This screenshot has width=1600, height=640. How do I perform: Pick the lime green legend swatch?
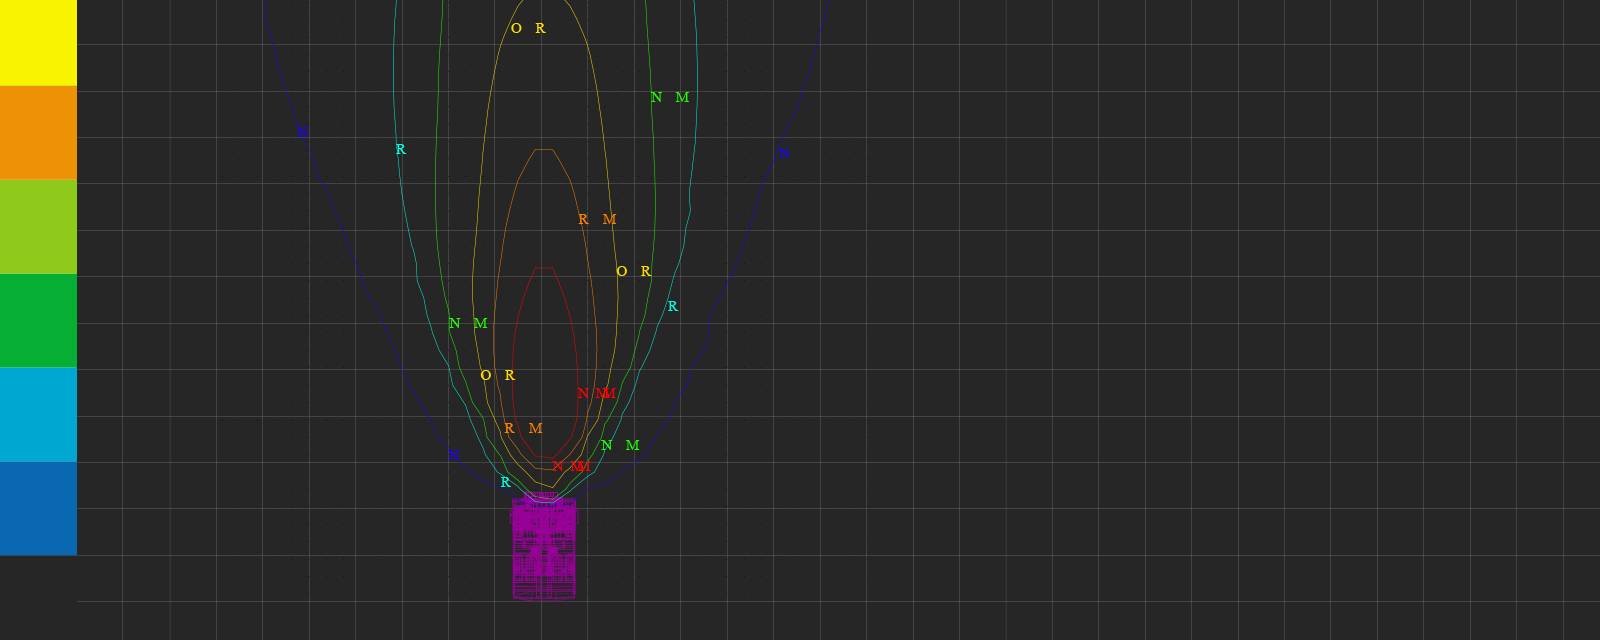pos(38,227)
